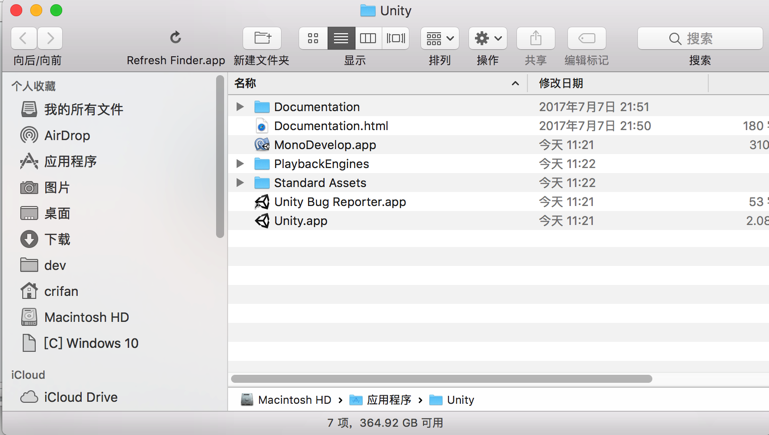
Task: Close the Finder window with red button
Action: [16, 10]
